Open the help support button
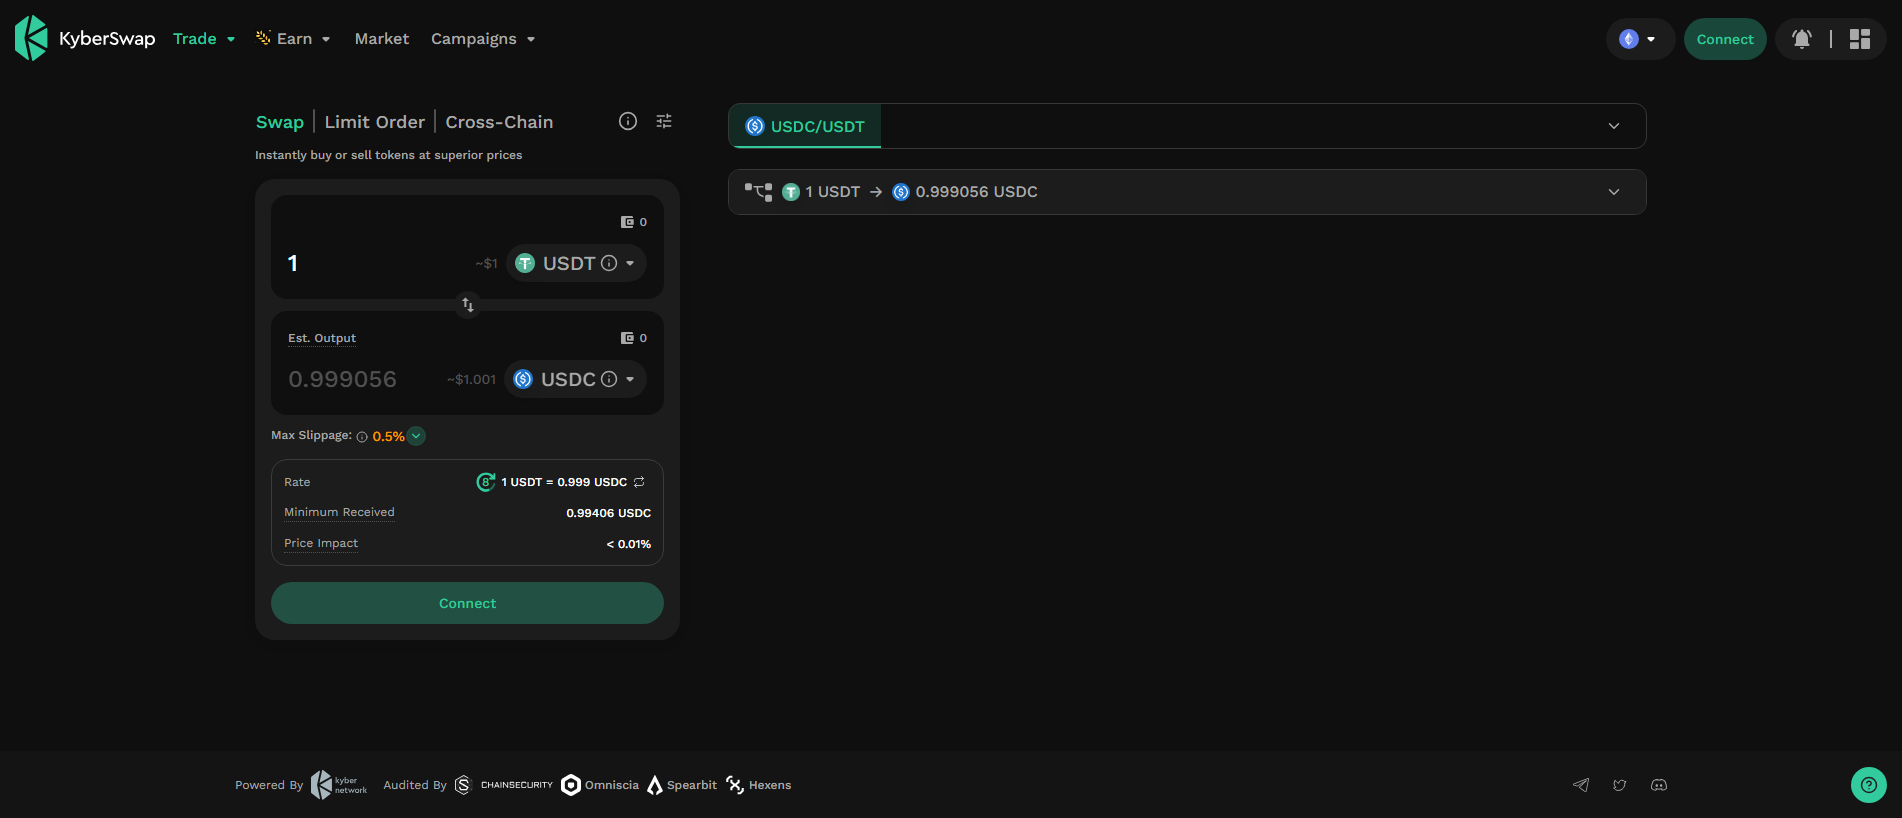 coord(1868,785)
